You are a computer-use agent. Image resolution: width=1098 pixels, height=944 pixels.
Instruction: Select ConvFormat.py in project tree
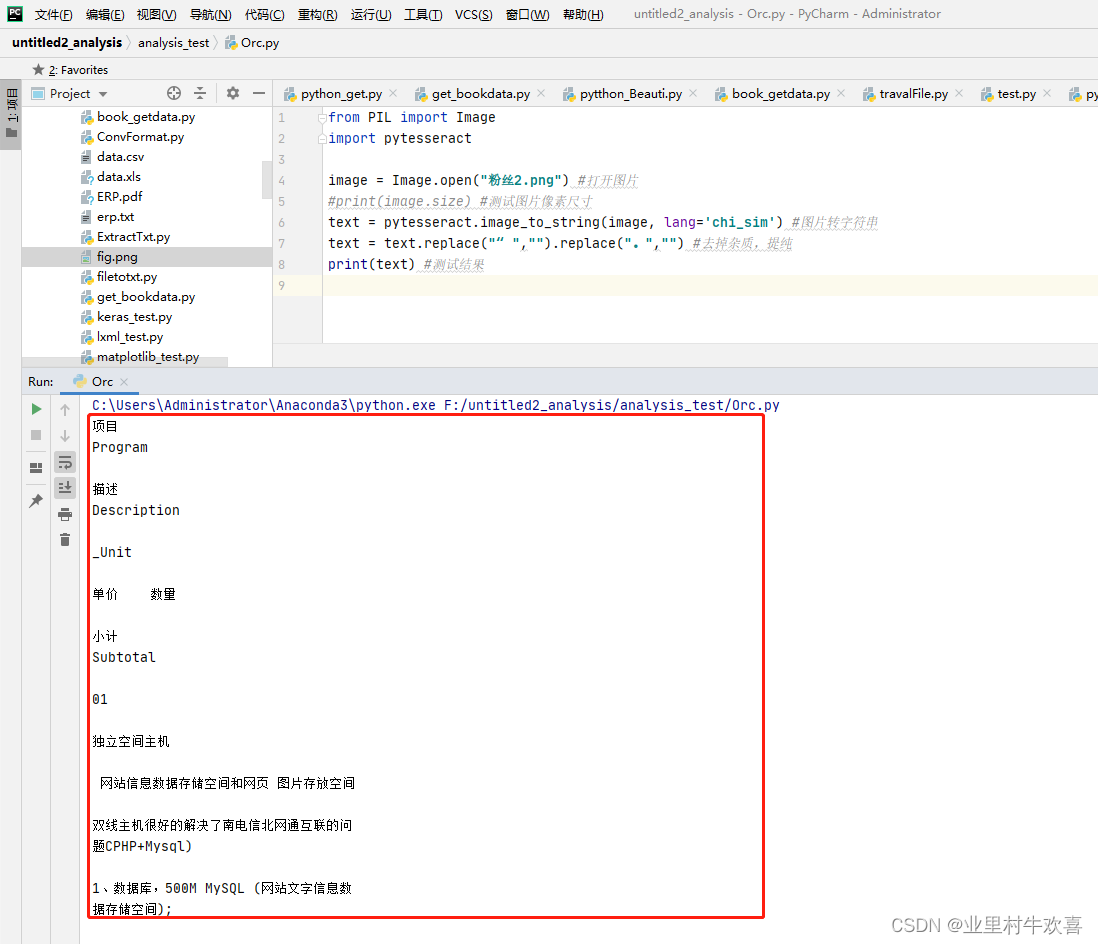point(141,137)
